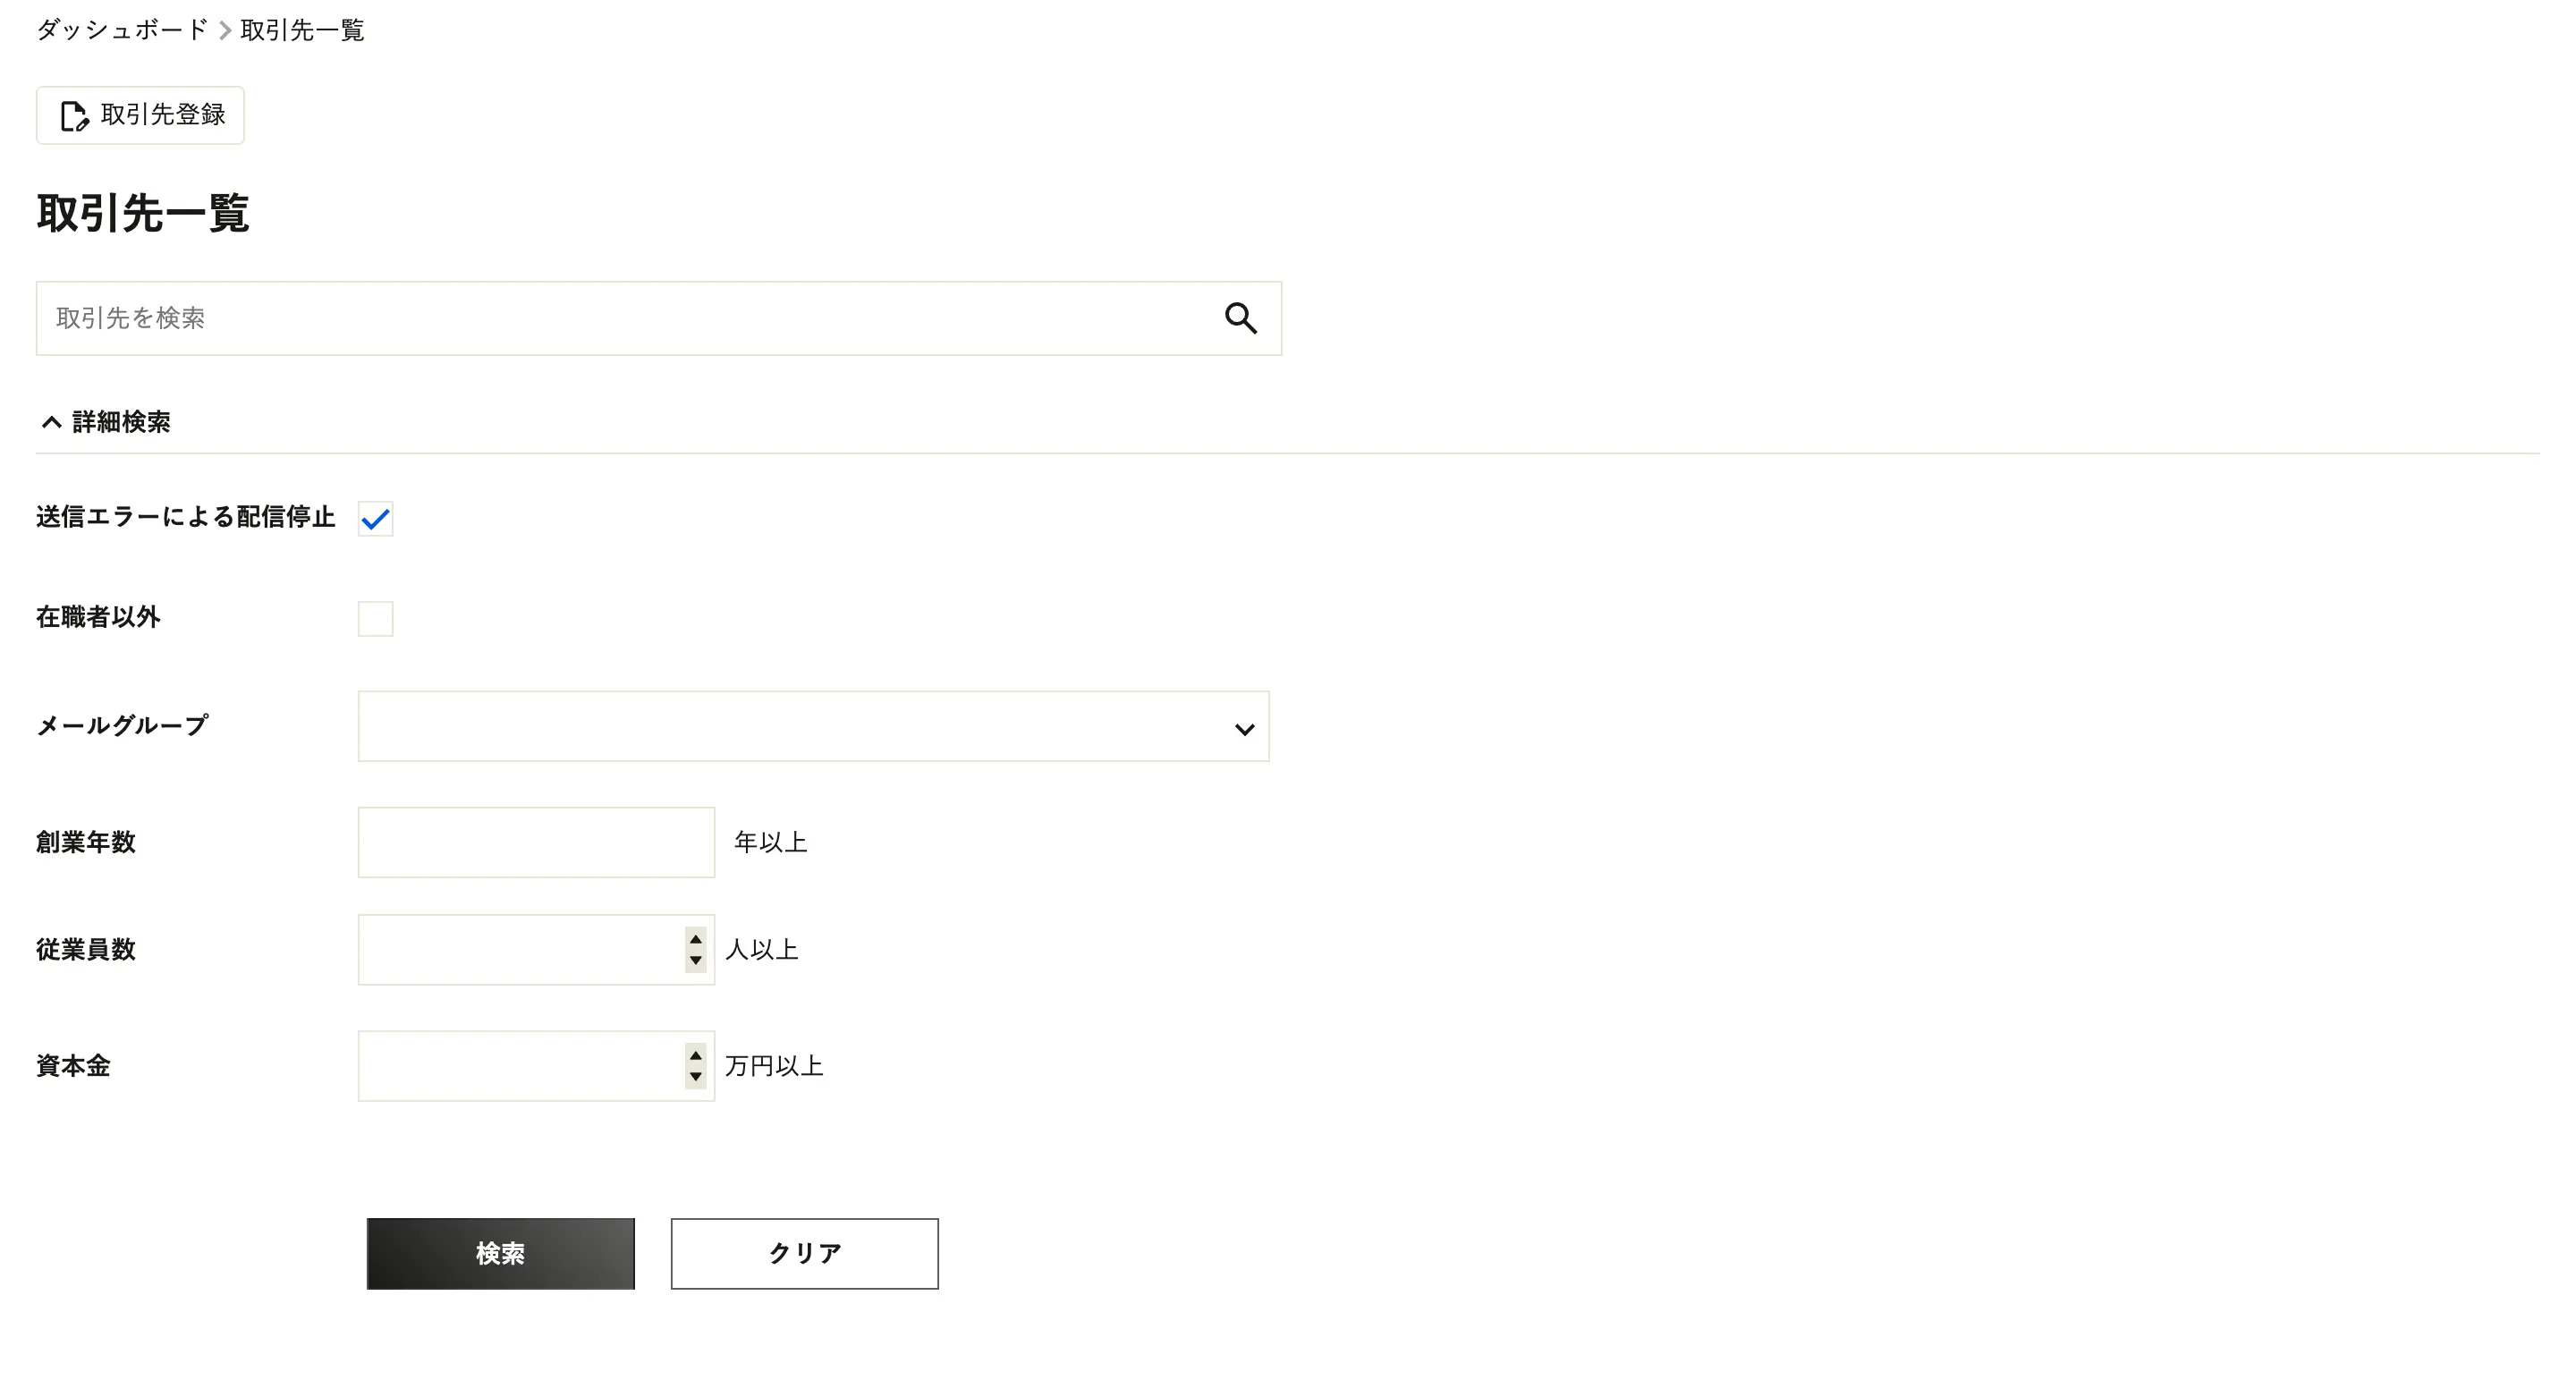Decrease 従業員数 with the down arrow

click(696, 960)
